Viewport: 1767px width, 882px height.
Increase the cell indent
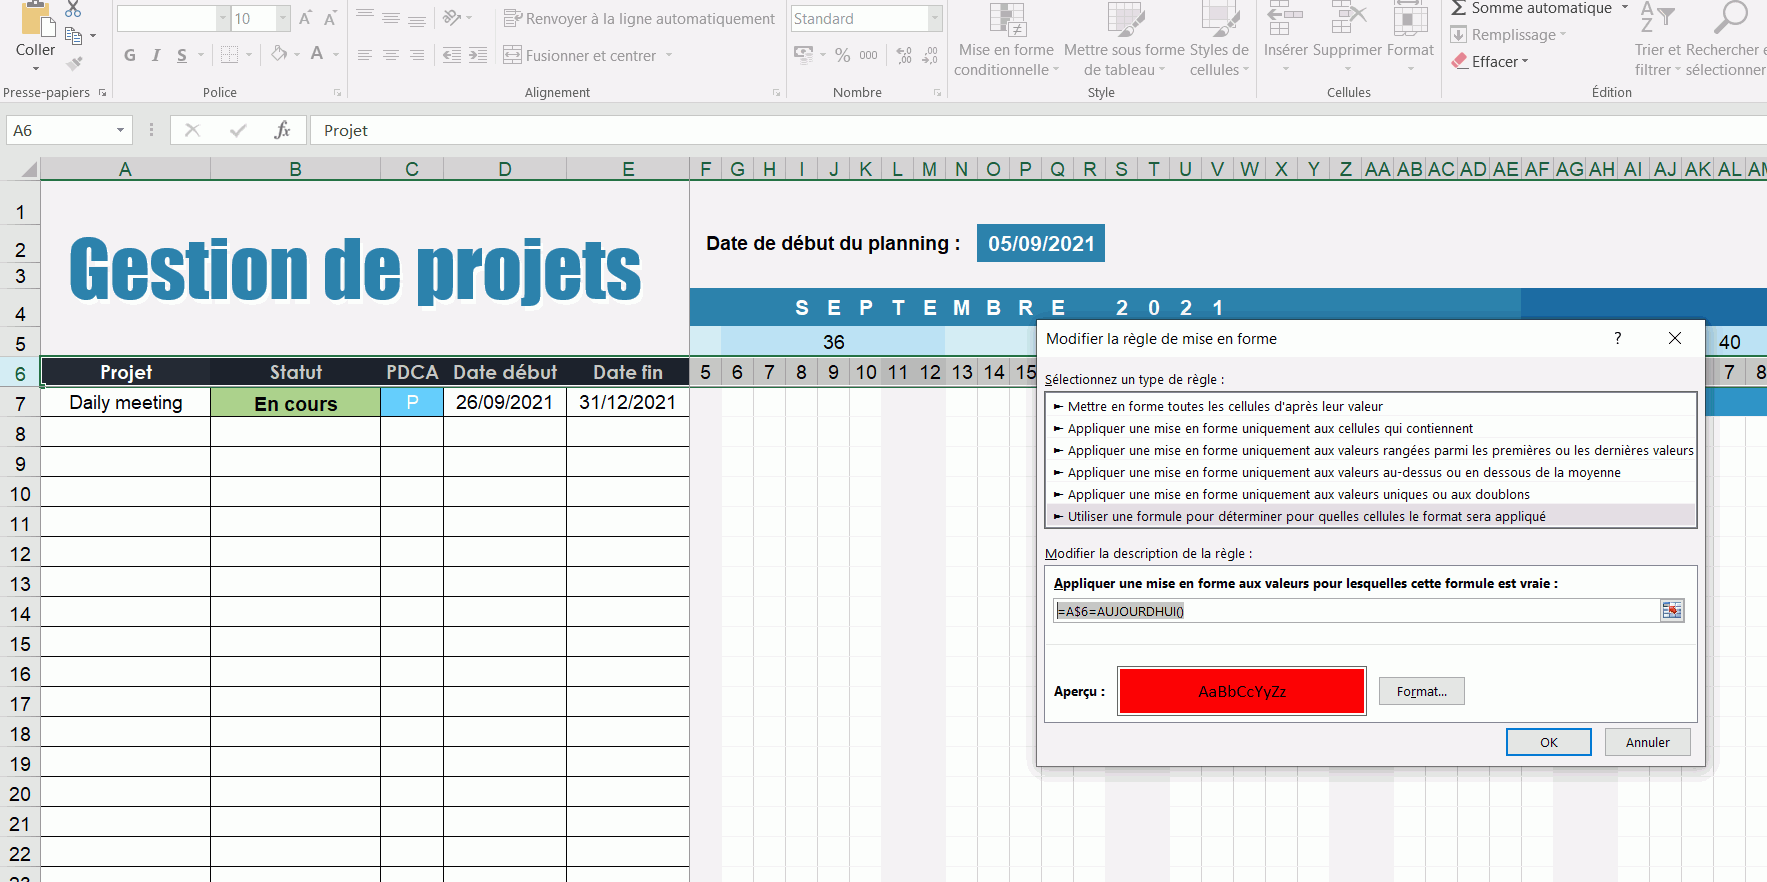[478, 55]
